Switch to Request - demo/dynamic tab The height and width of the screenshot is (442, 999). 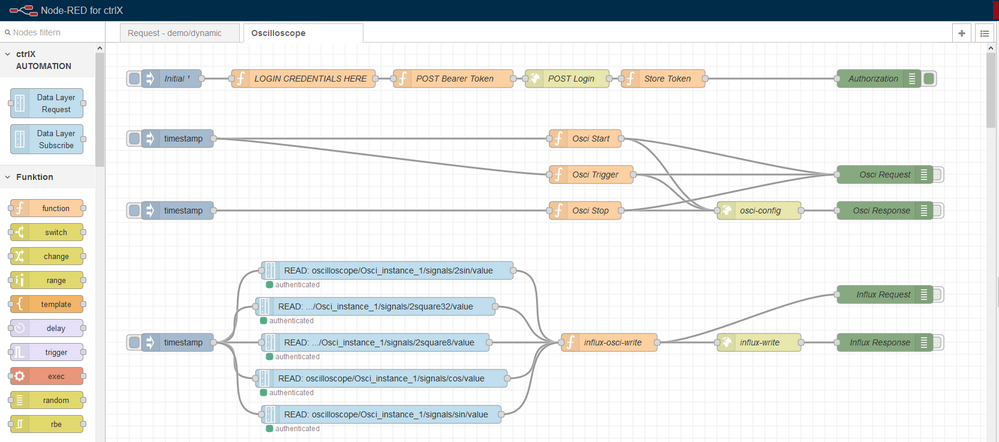tap(180, 33)
